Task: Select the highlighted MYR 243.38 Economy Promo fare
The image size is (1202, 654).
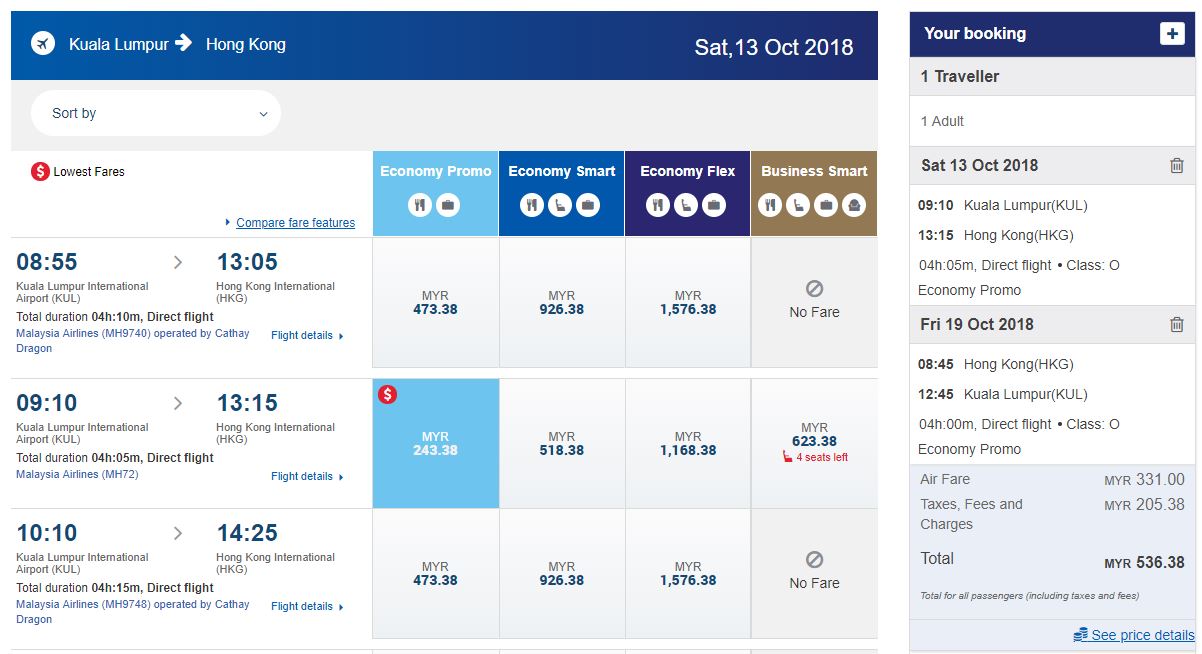Action: pos(435,444)
